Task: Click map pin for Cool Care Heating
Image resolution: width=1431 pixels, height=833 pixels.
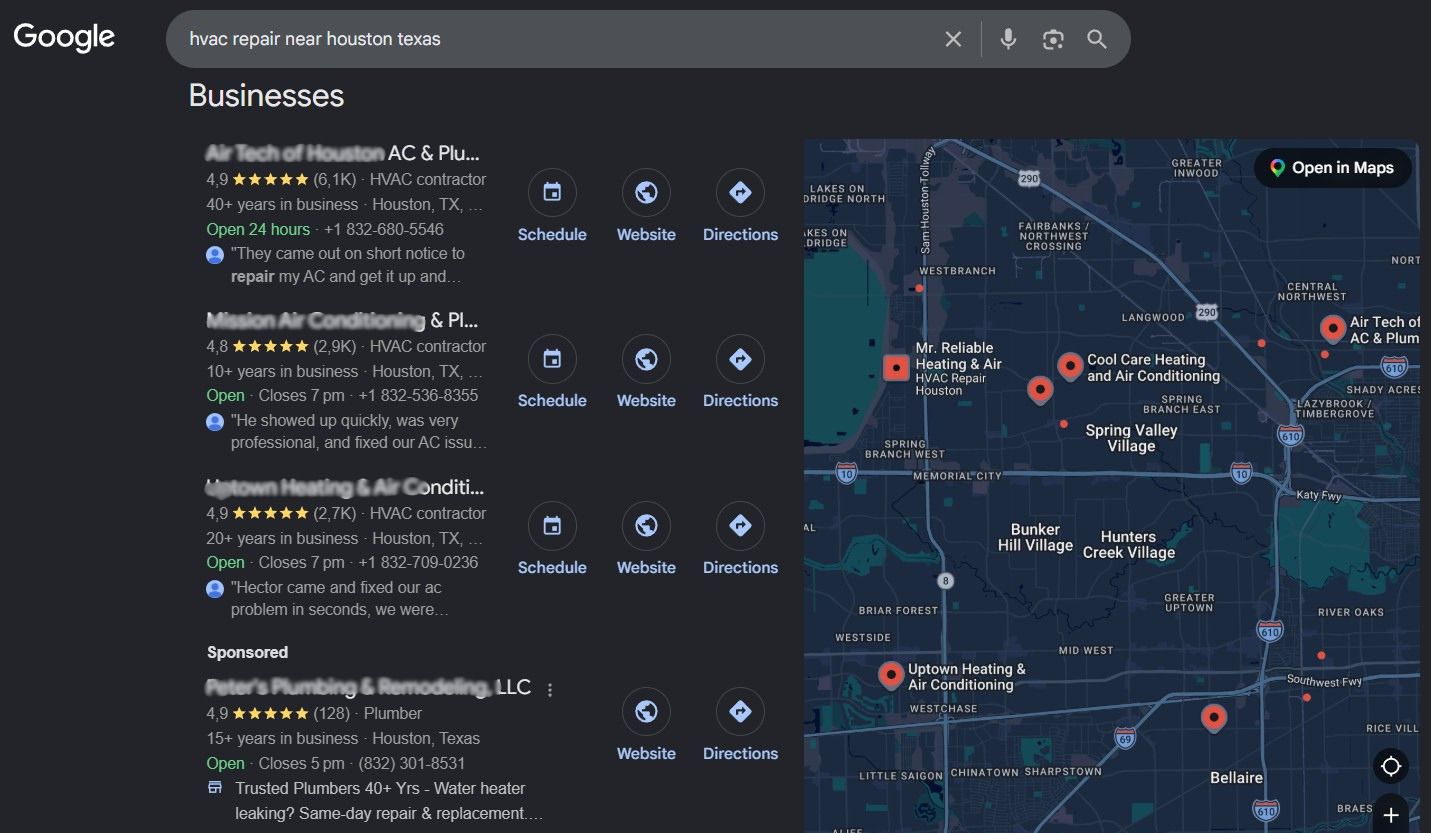Action: (1070, 366)
